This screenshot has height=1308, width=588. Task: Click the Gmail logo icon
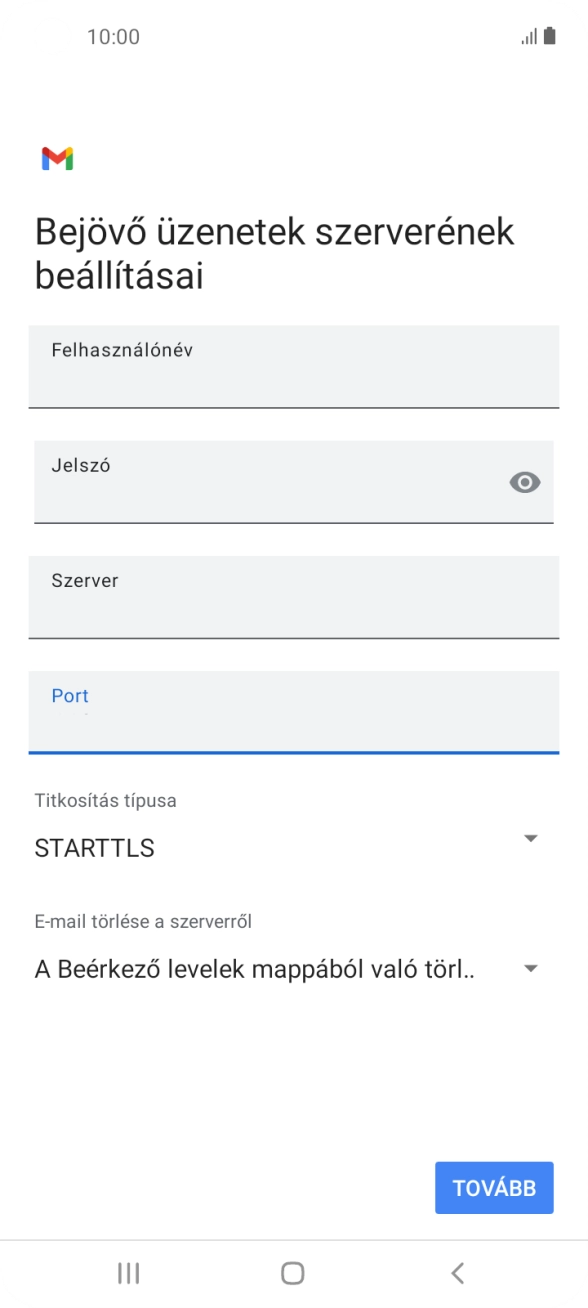tap(58, 158)
